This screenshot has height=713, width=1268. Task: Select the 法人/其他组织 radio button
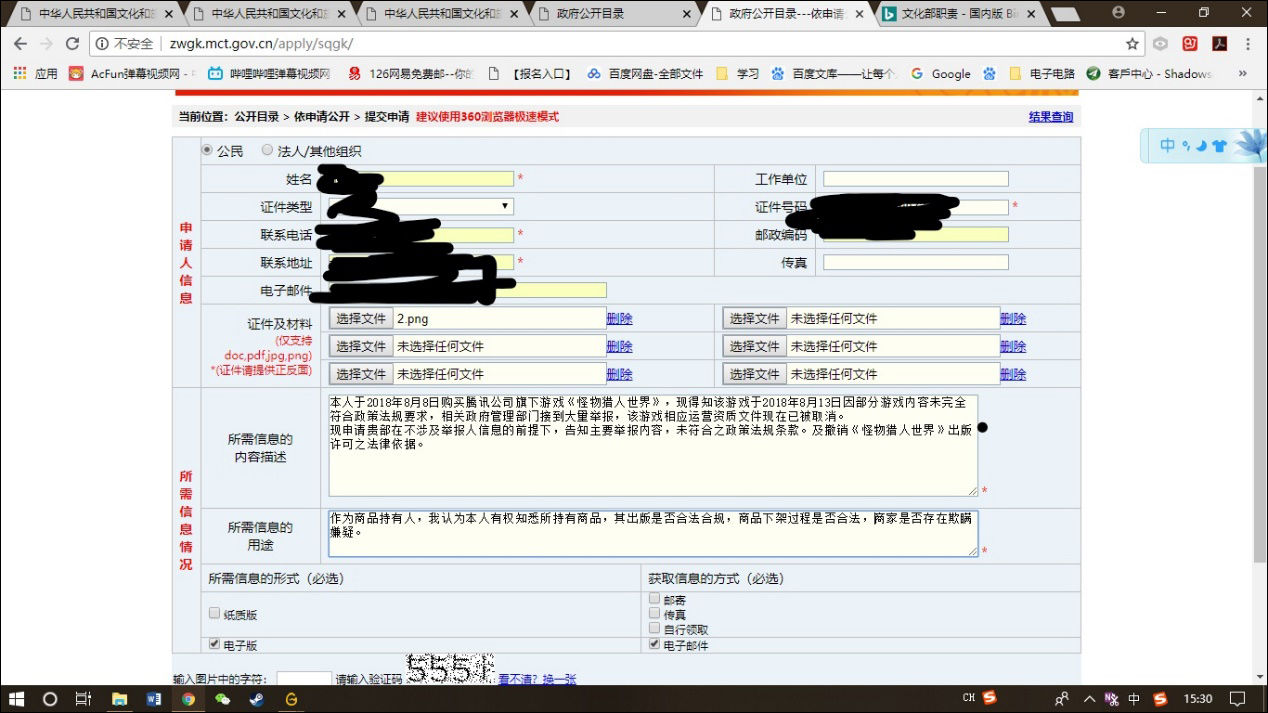click(267, 150)
